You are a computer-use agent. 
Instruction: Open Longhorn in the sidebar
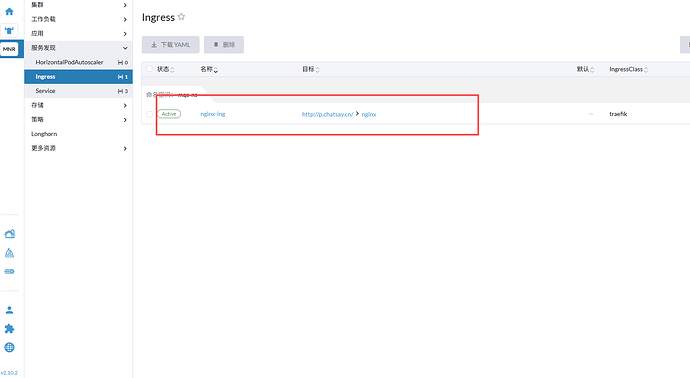coord(44,134)
